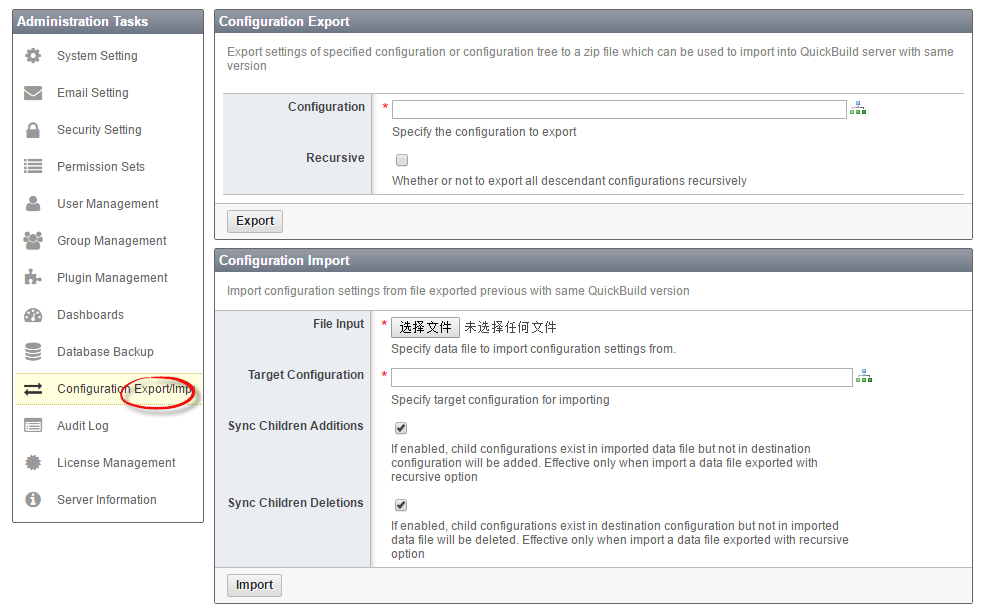Click the 'Recursive' field label

[335, 158]
